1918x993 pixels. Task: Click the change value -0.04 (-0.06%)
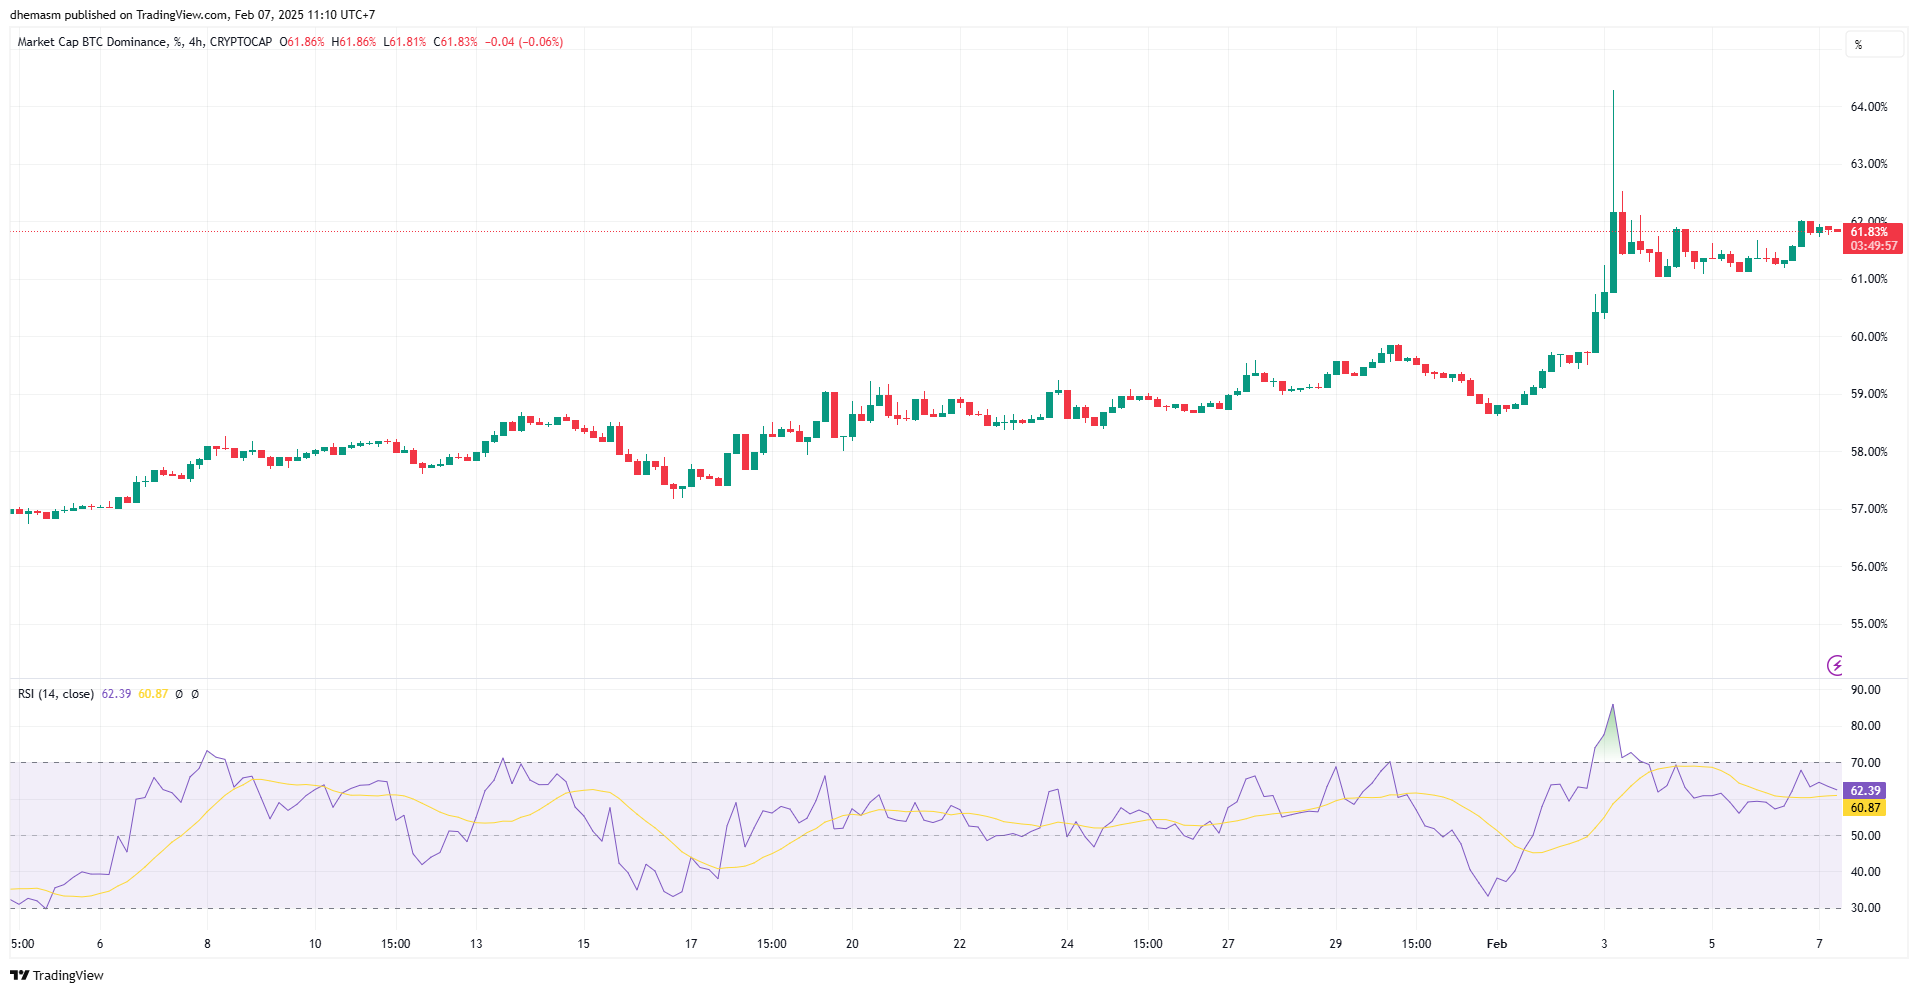524,42
